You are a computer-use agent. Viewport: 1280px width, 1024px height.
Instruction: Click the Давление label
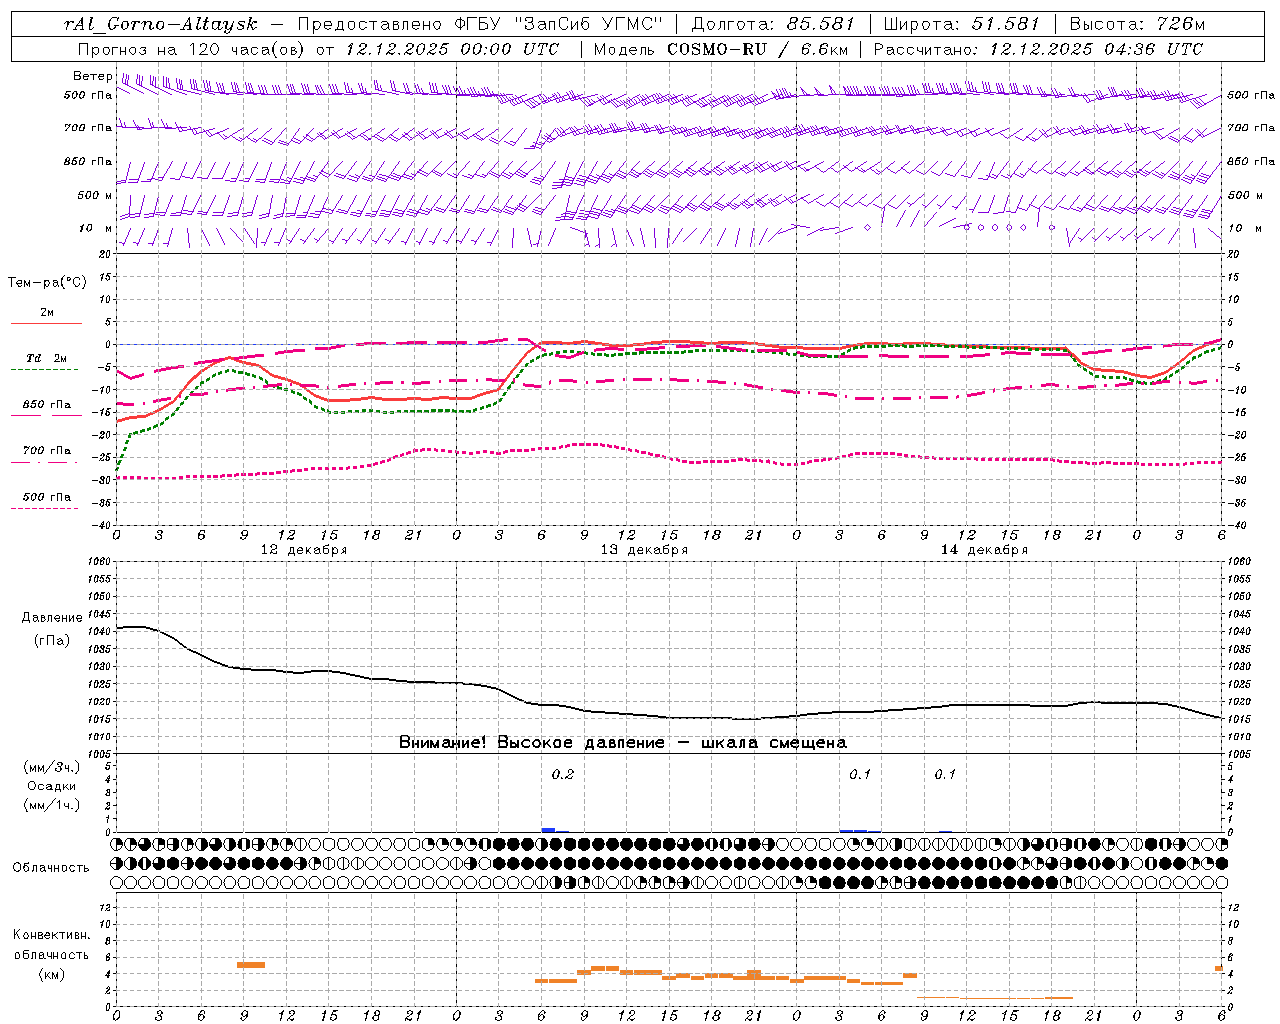tap(52, 618)
